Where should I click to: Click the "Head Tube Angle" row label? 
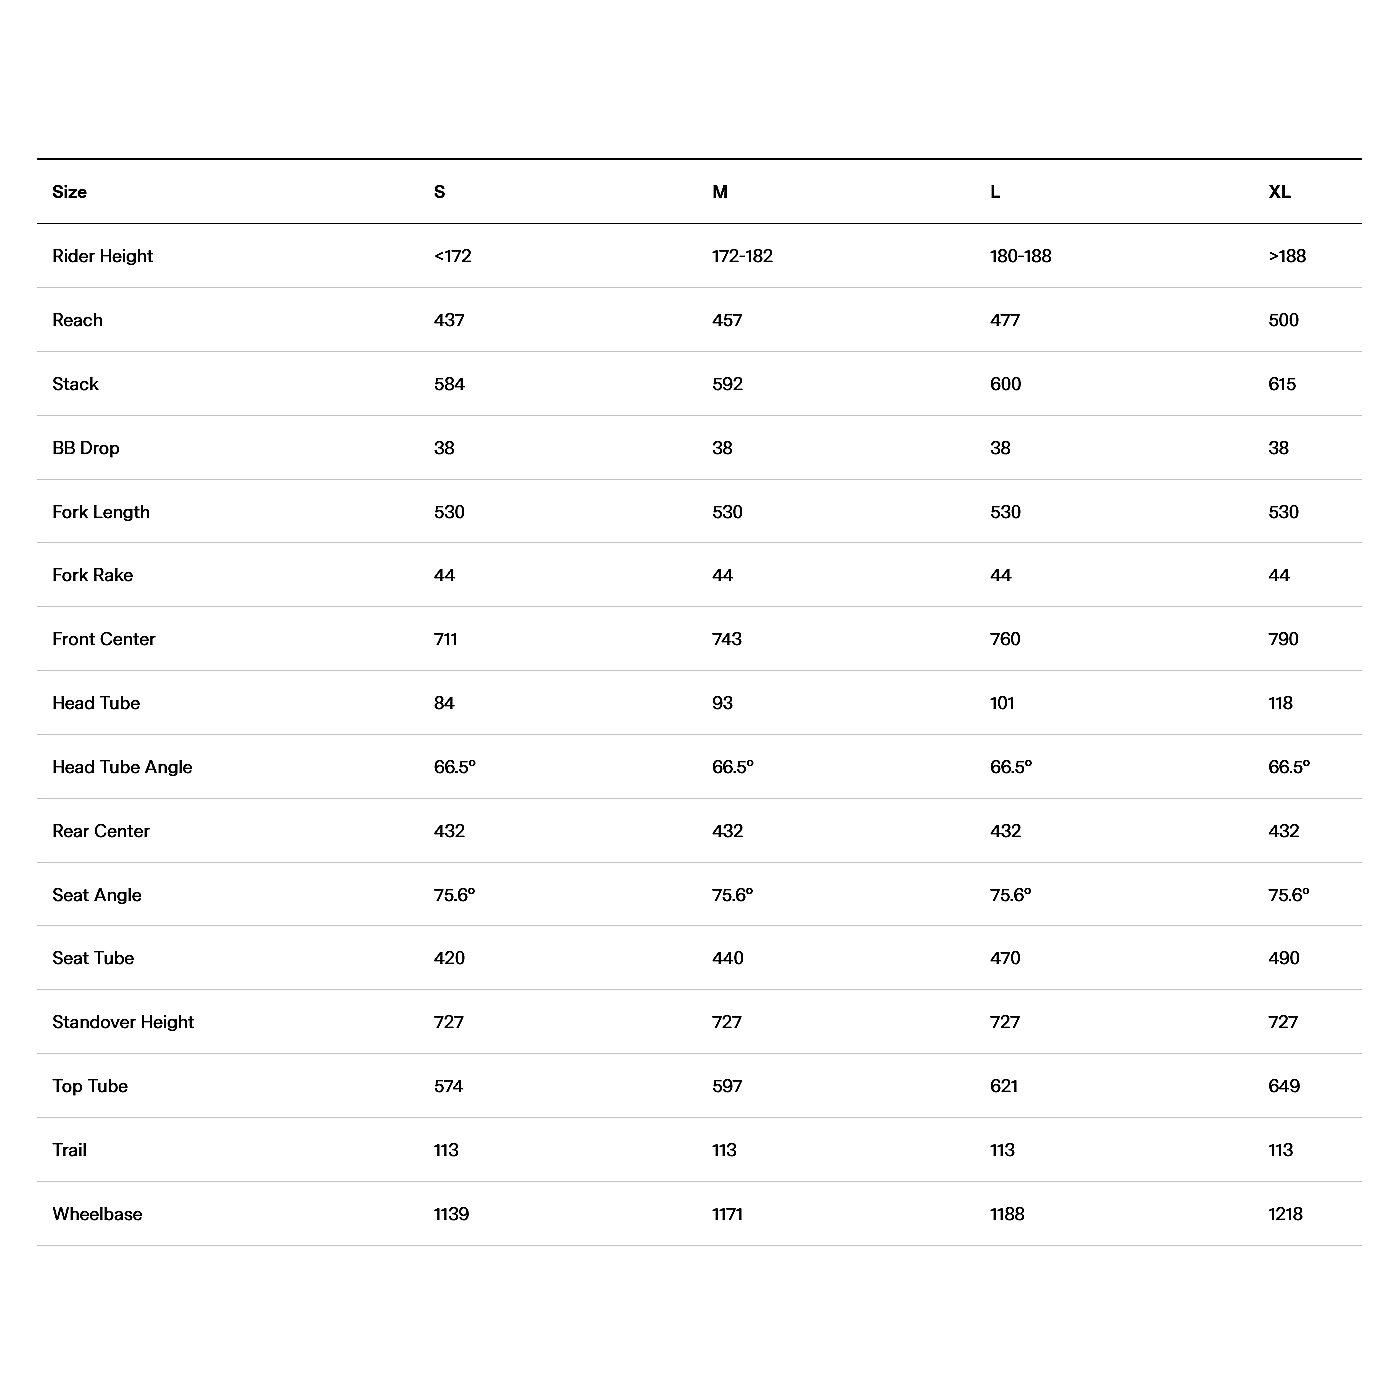coord(122,767)
